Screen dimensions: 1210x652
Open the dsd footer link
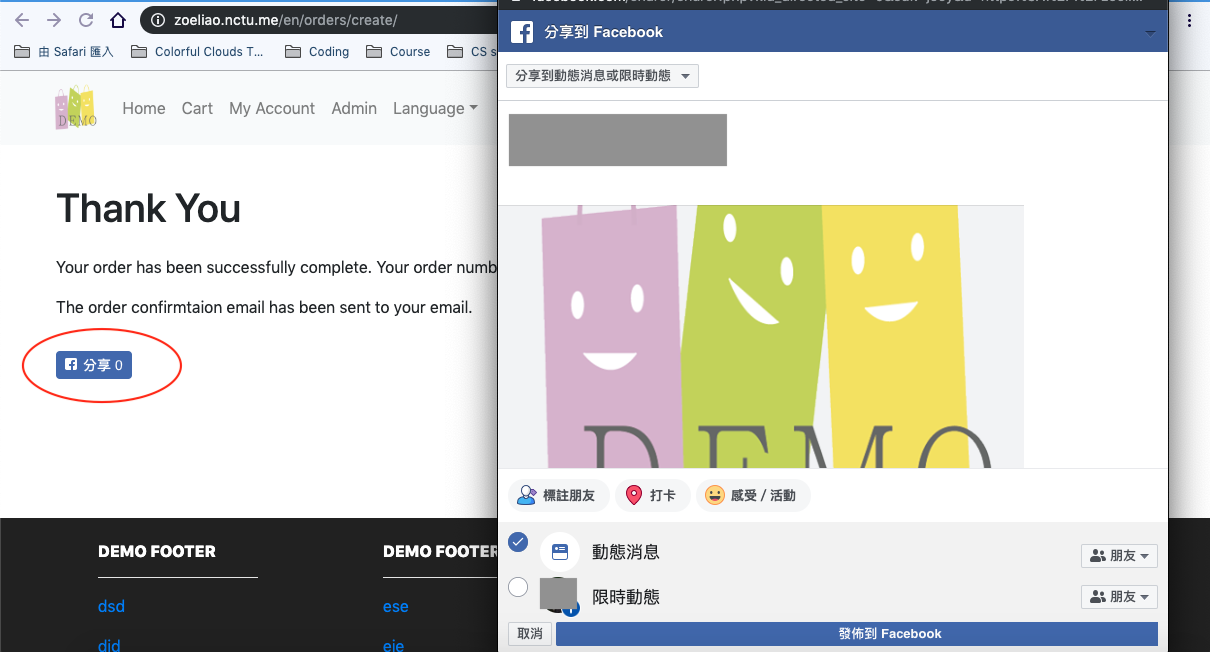tap(111, 606)
